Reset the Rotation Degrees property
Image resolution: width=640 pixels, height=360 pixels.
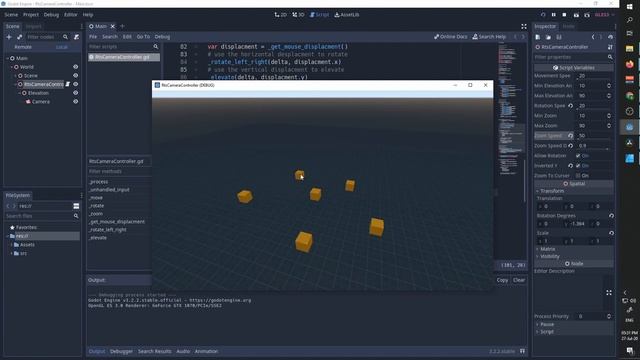coord(611,216)
